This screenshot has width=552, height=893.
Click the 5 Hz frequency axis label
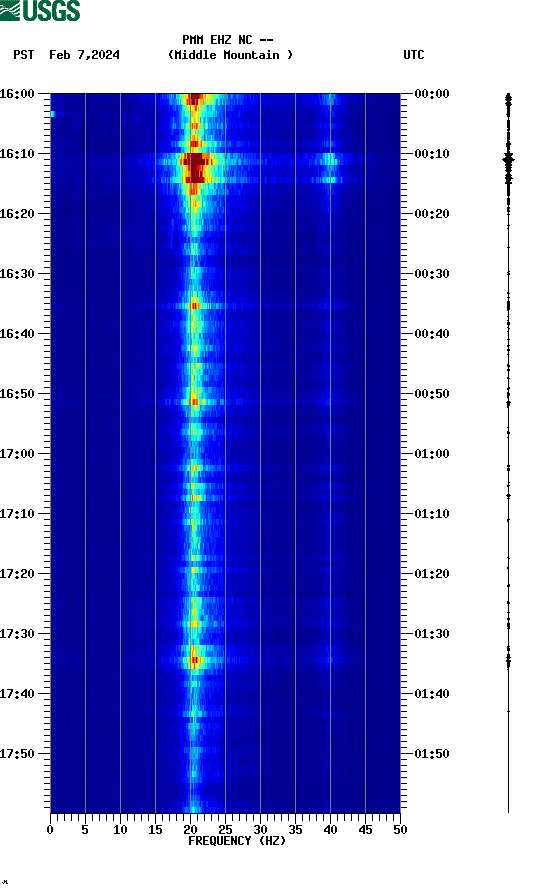85,830
